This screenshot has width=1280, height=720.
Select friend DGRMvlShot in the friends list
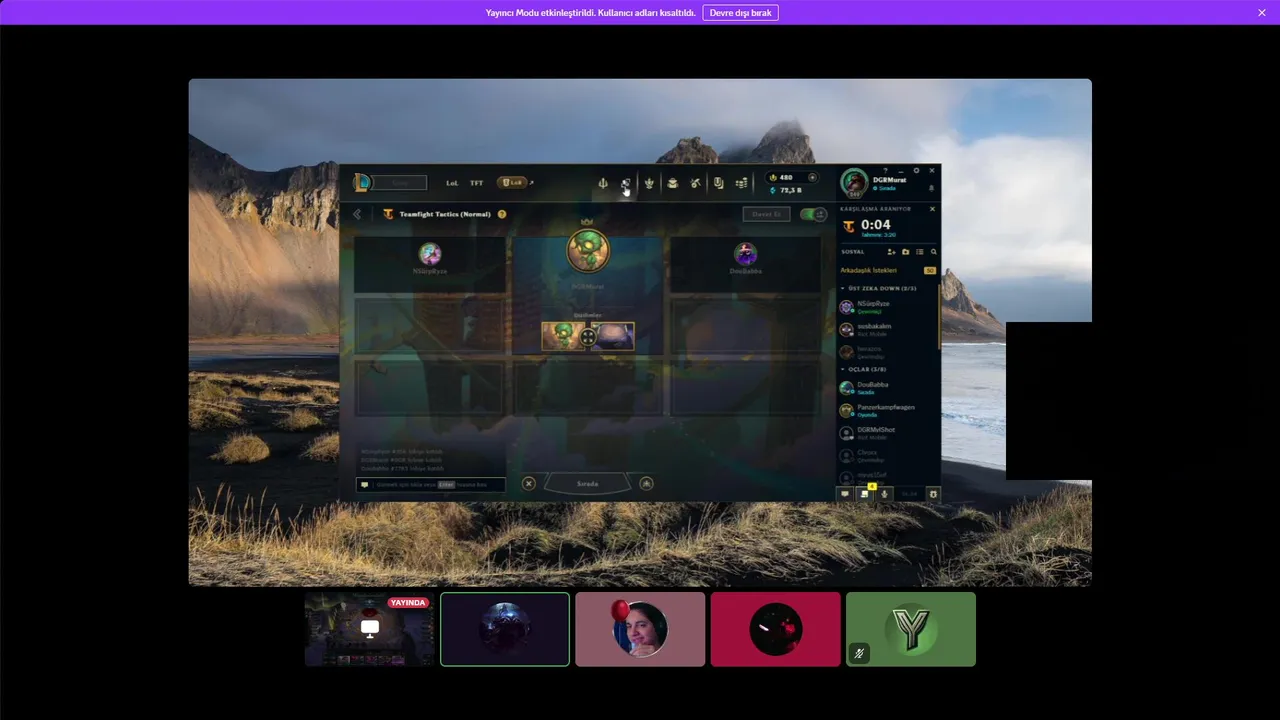(x=888, y=432)
